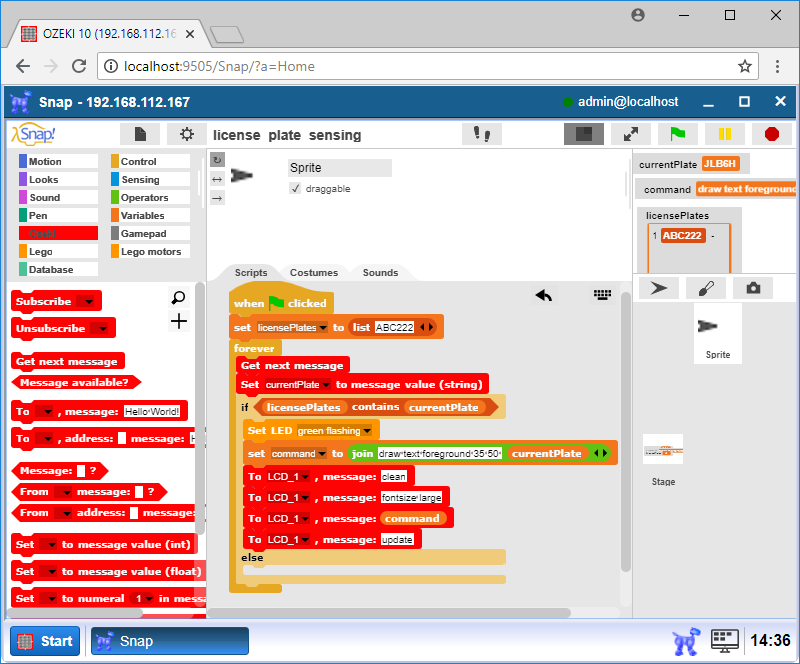Screen dimensions: 800x664
Task: Click the Snap! logo
Action: click(x=34, y=134)
